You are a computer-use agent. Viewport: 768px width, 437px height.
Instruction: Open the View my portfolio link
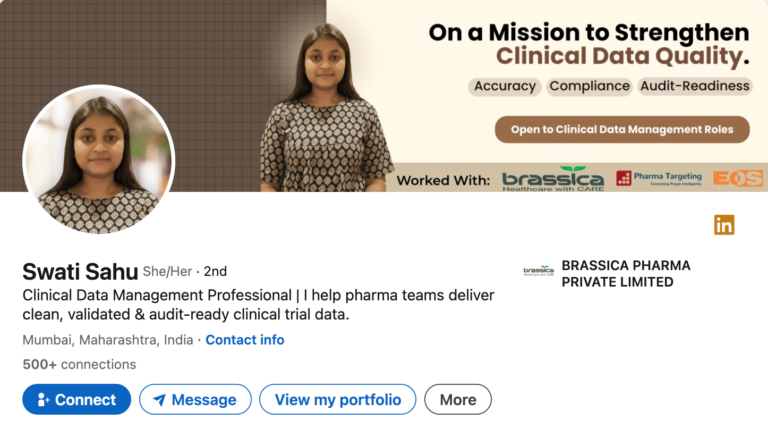[x=338, y=400]
